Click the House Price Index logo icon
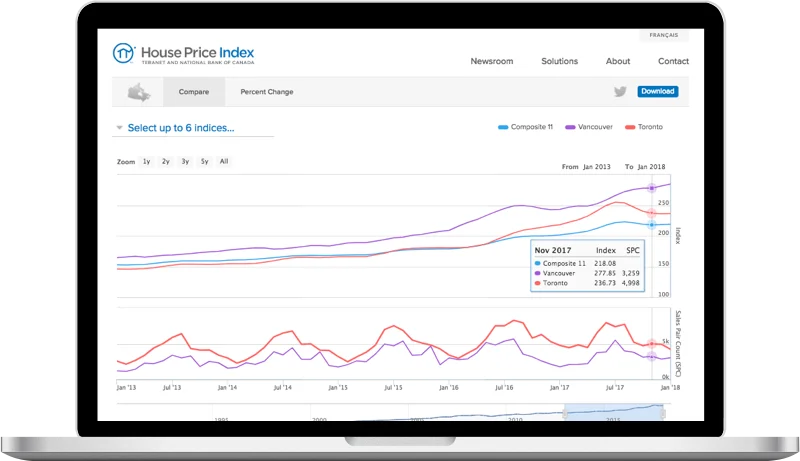Image resolution: width=800 pixels, height=461 pixels. pos(125,54)
